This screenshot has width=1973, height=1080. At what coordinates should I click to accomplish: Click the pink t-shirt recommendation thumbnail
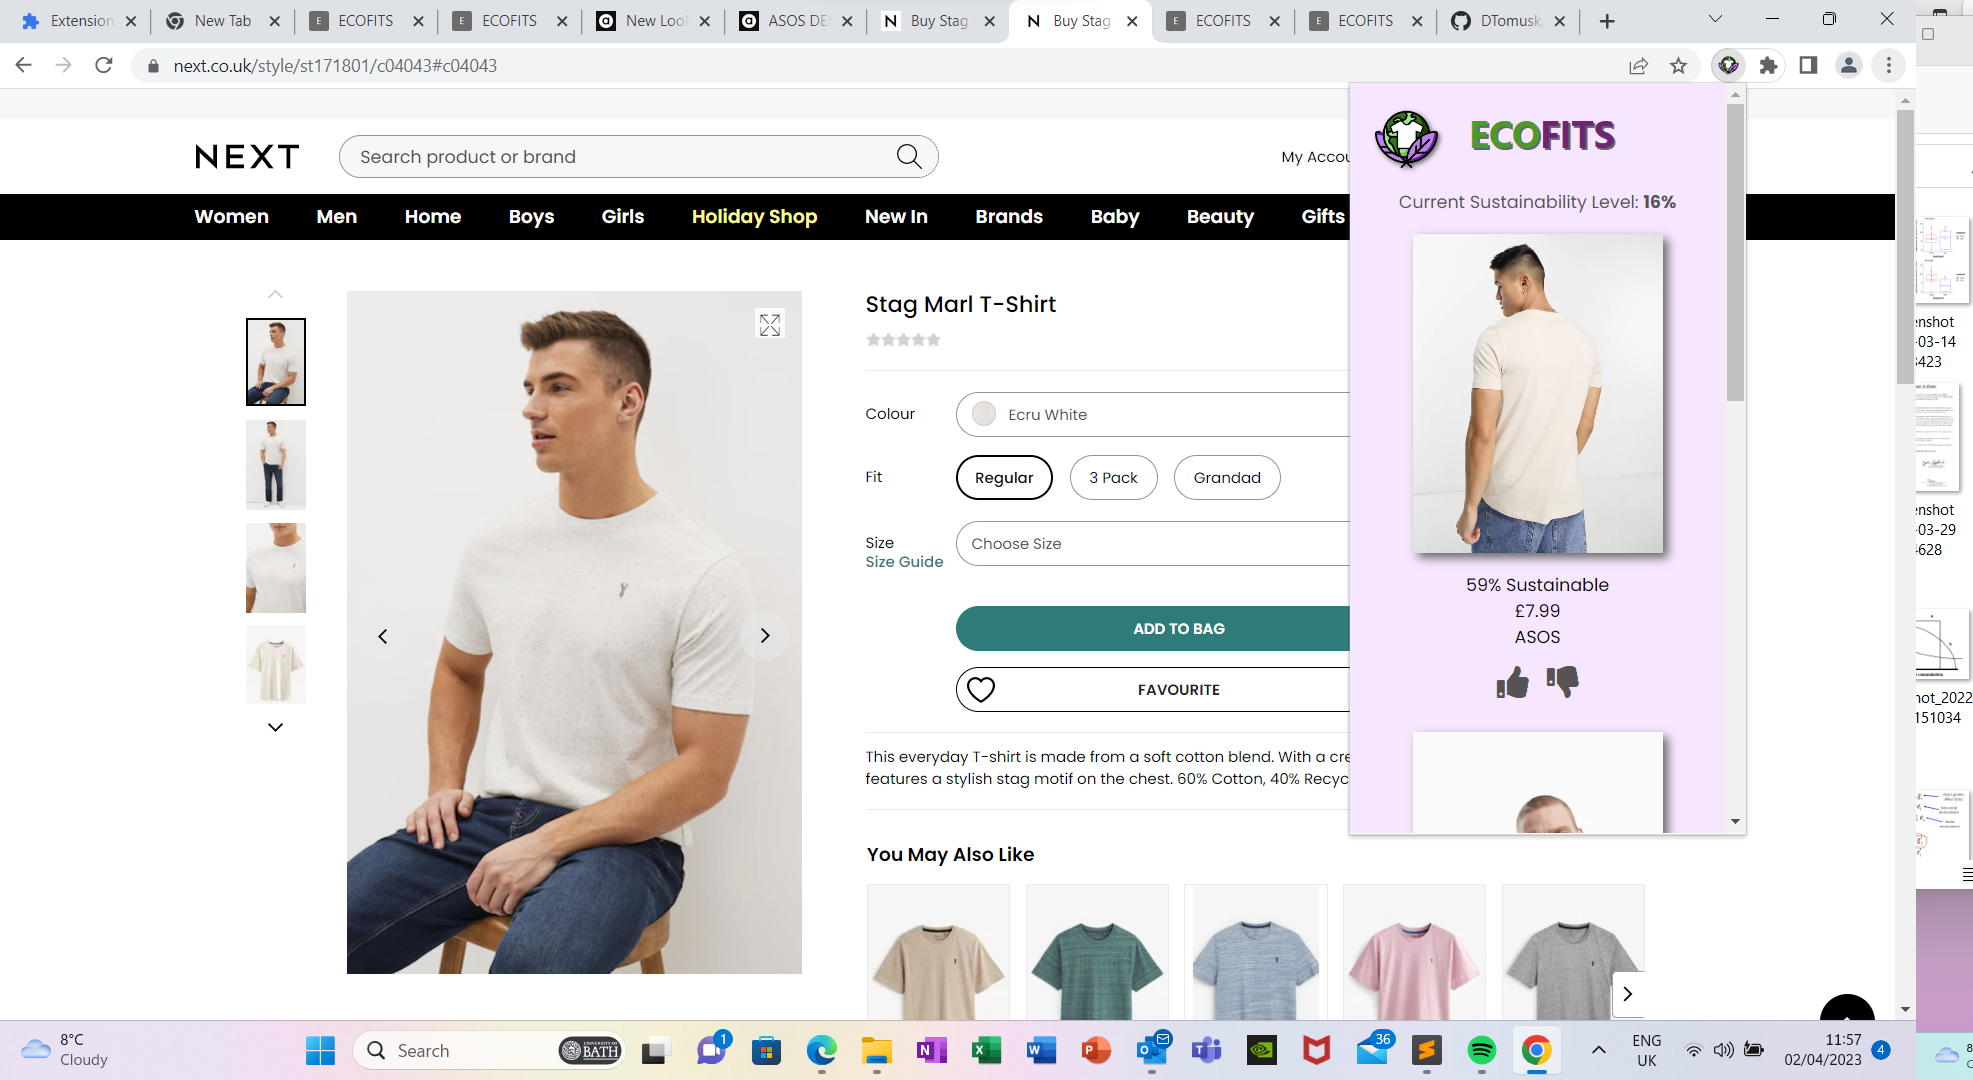tap(1413, 960)
